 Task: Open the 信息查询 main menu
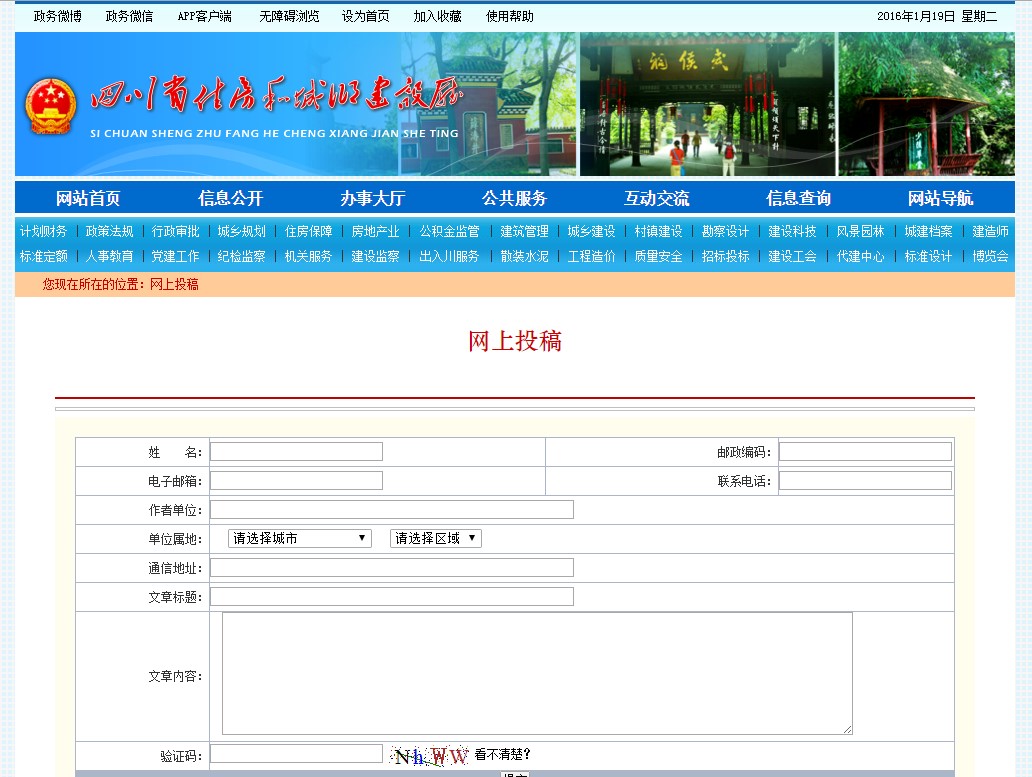798,198
